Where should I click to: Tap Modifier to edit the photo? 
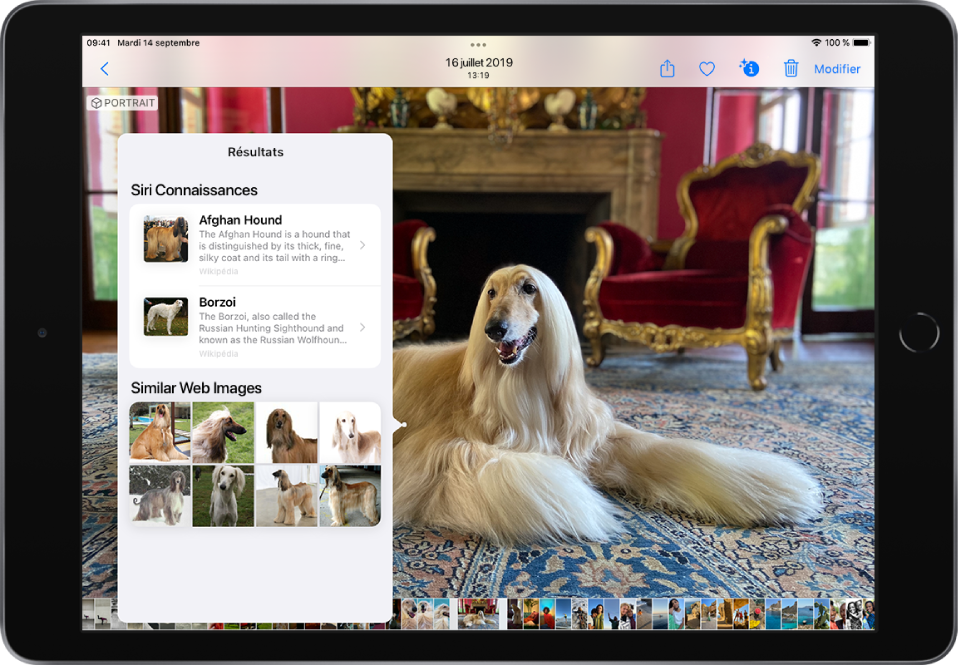[837, 68]
